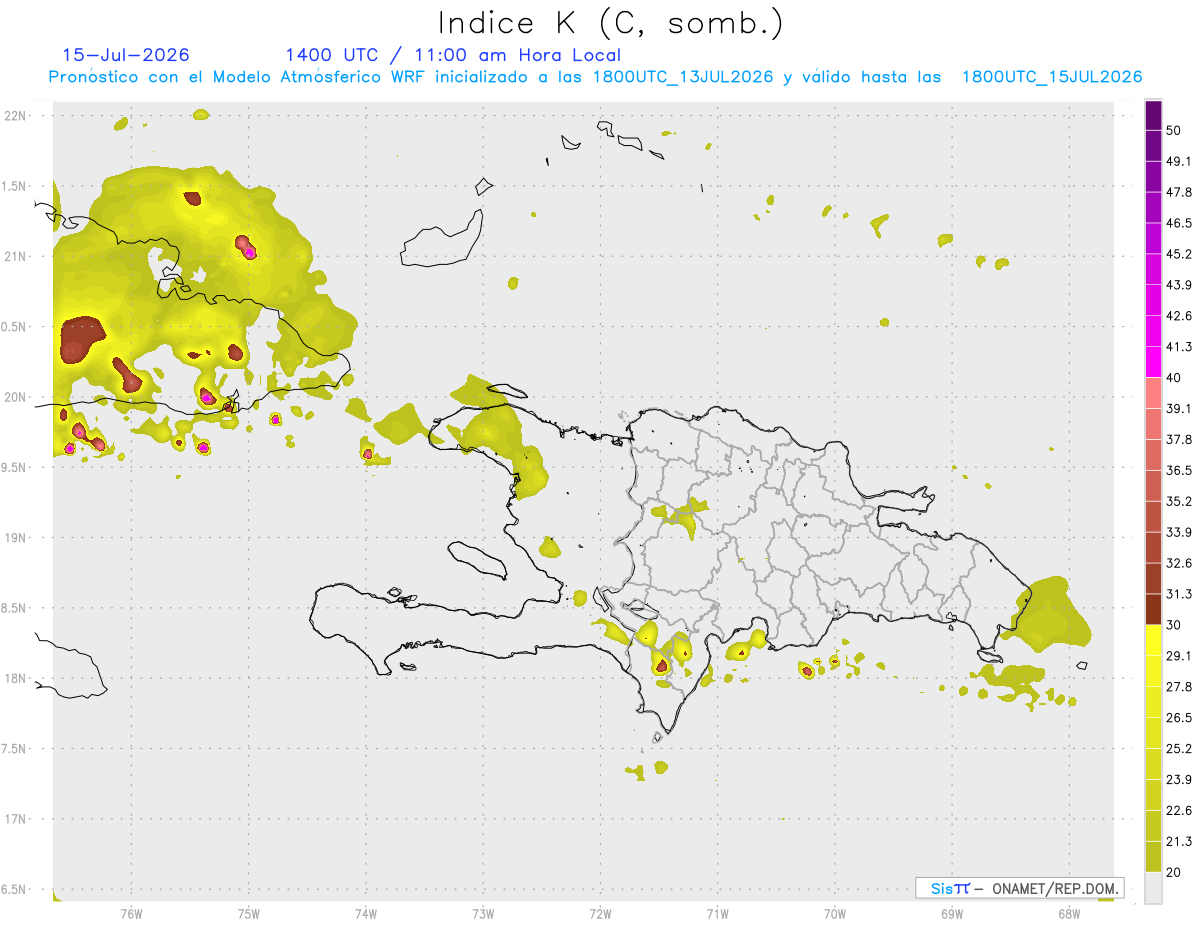
Task: Click the 70W longitude label
Action: [x=834, y=914]
